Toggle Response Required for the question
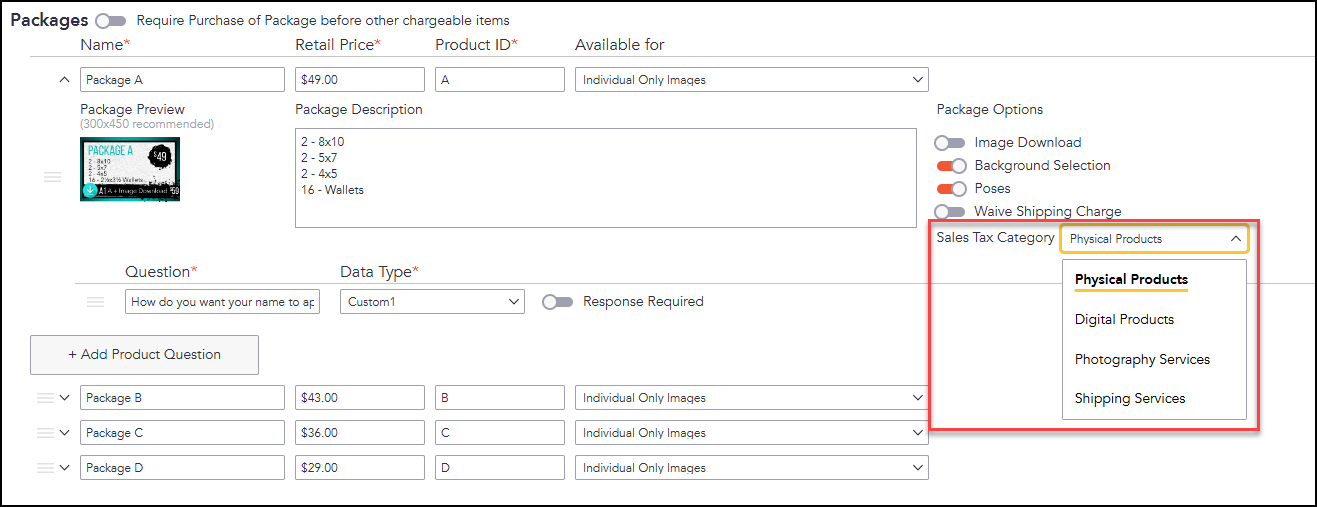Image resolution: width=1317 pixels, height=507 pixels. pos(557,302)
